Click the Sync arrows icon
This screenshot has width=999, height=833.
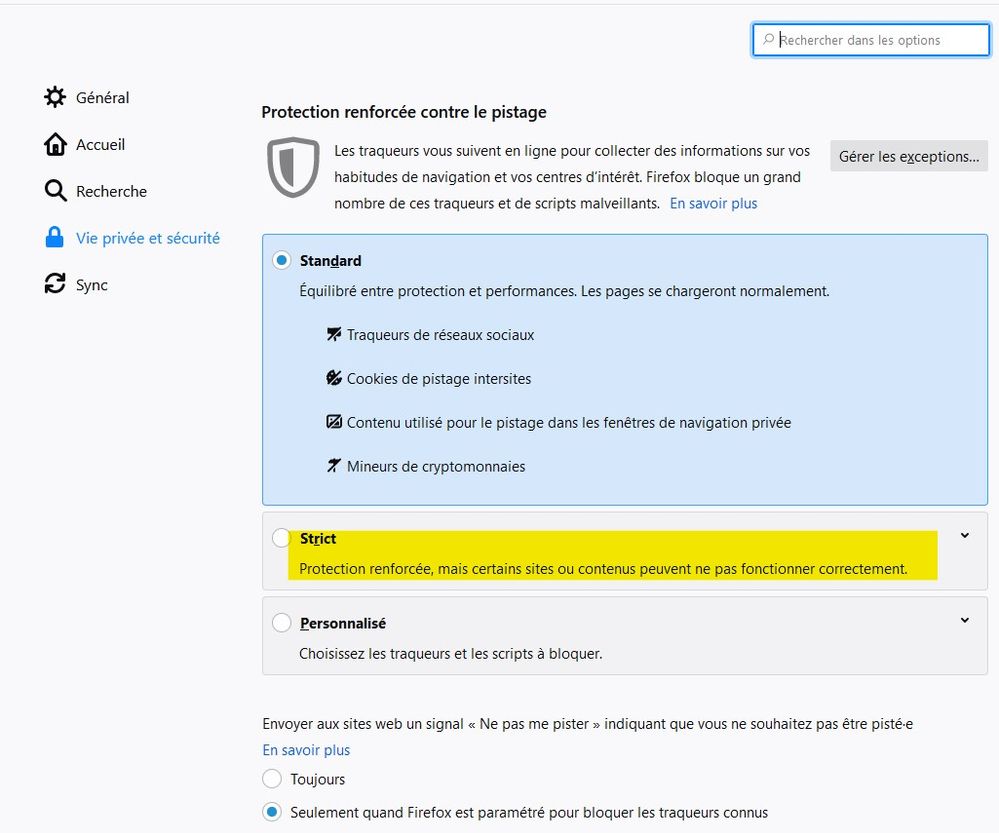click(55, 285)
